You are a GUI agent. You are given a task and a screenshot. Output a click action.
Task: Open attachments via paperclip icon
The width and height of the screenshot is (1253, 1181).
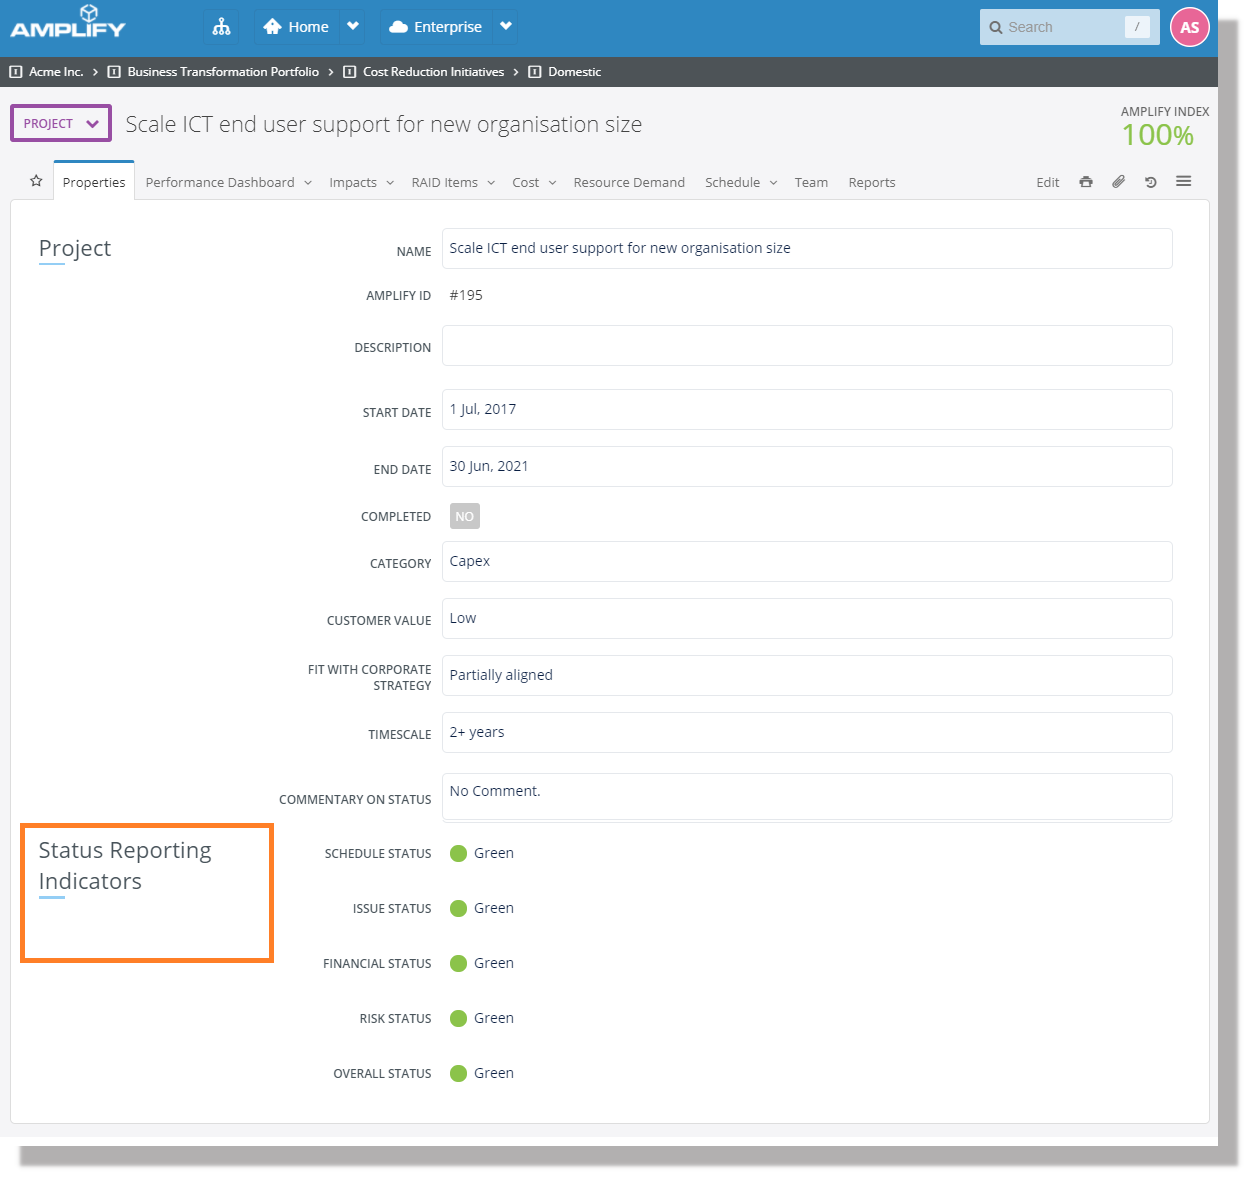pyautogui.click(x=1118, y=182)
